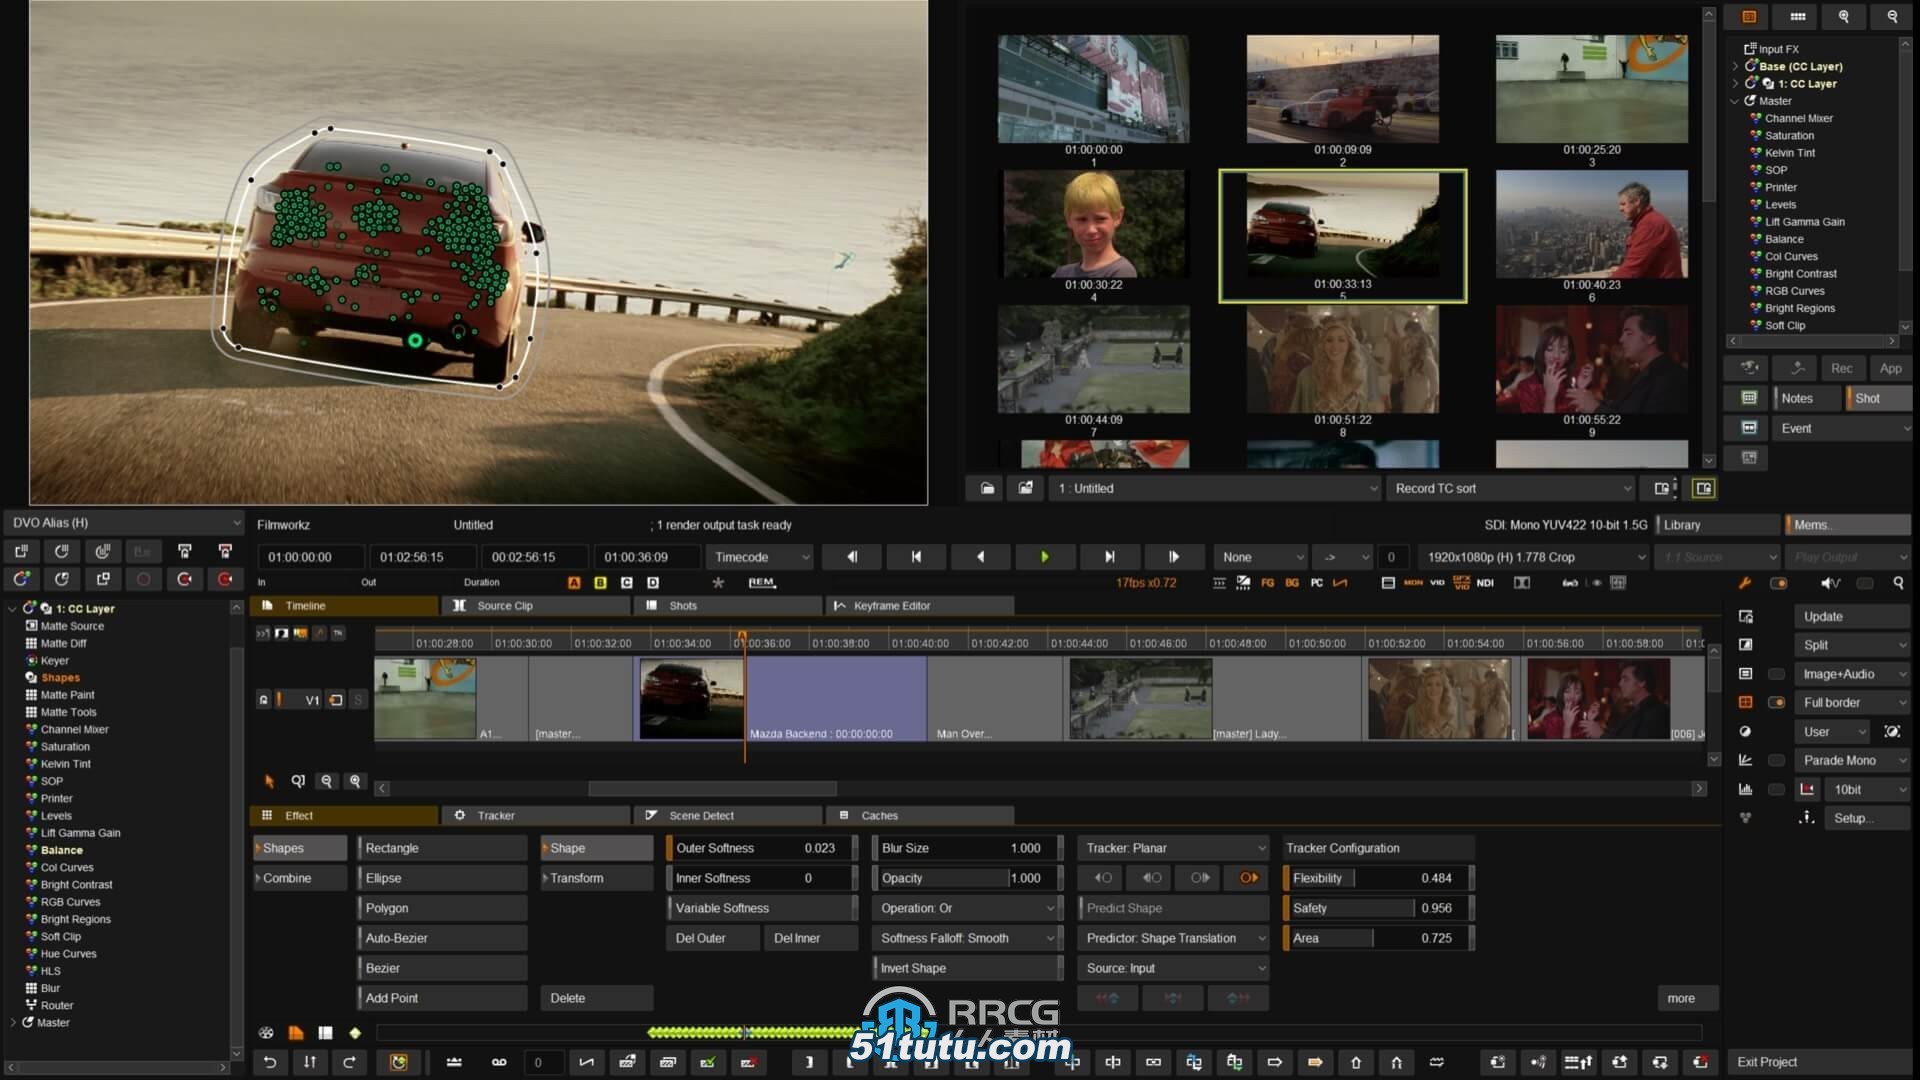Screen dimensions: 1920x1080
Task: Click the undo icon in bottom toolbar
Action: click(x=270, y=1062)
